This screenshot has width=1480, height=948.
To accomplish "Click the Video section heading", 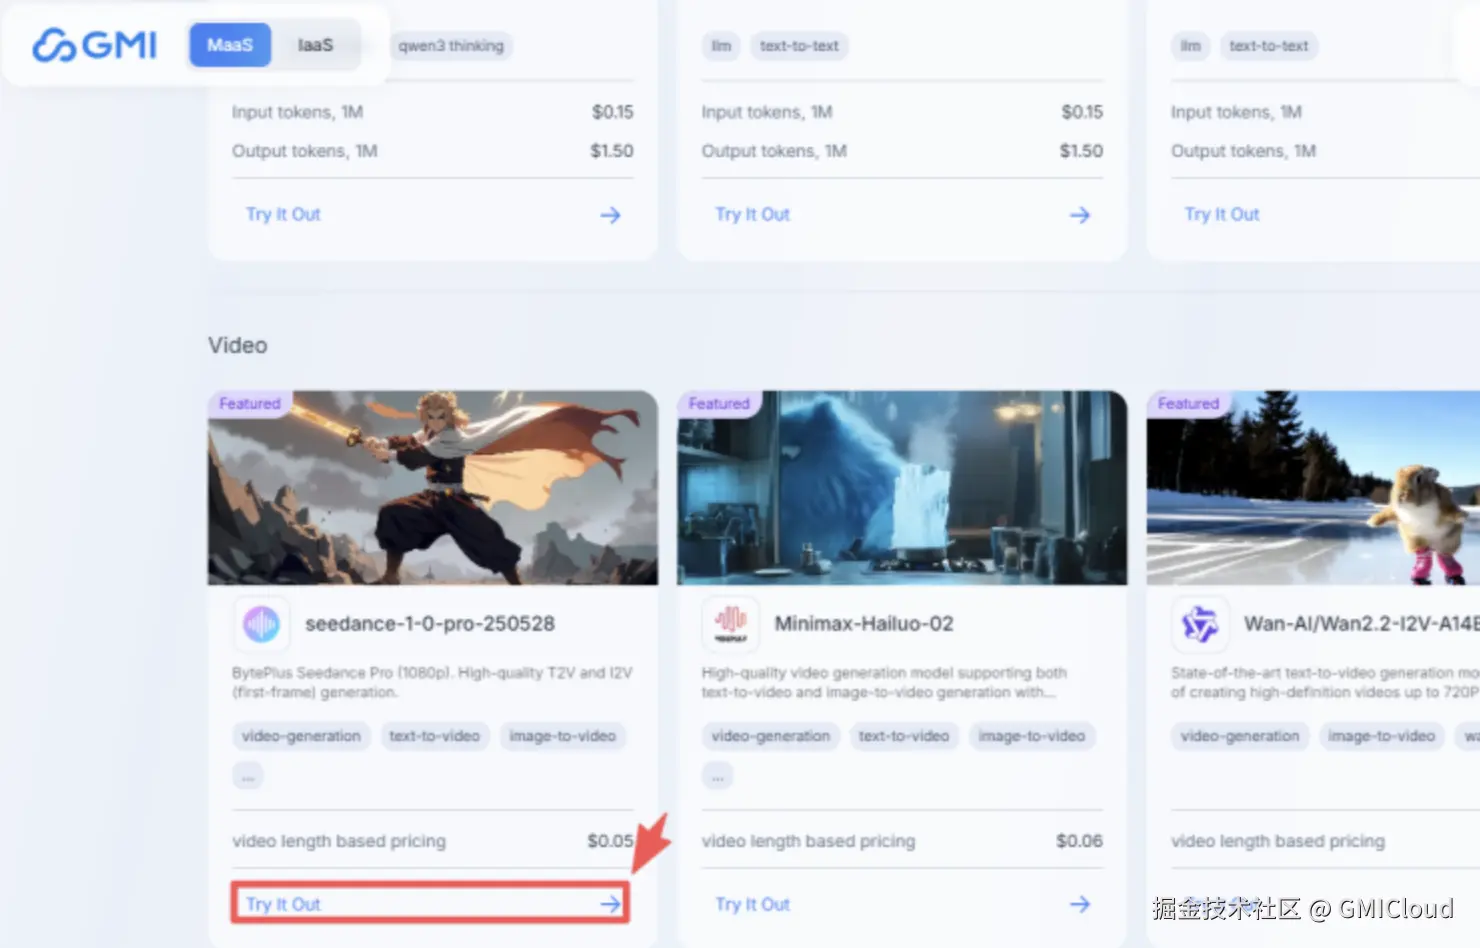I will pyautogui.click(x=238, y=345).
